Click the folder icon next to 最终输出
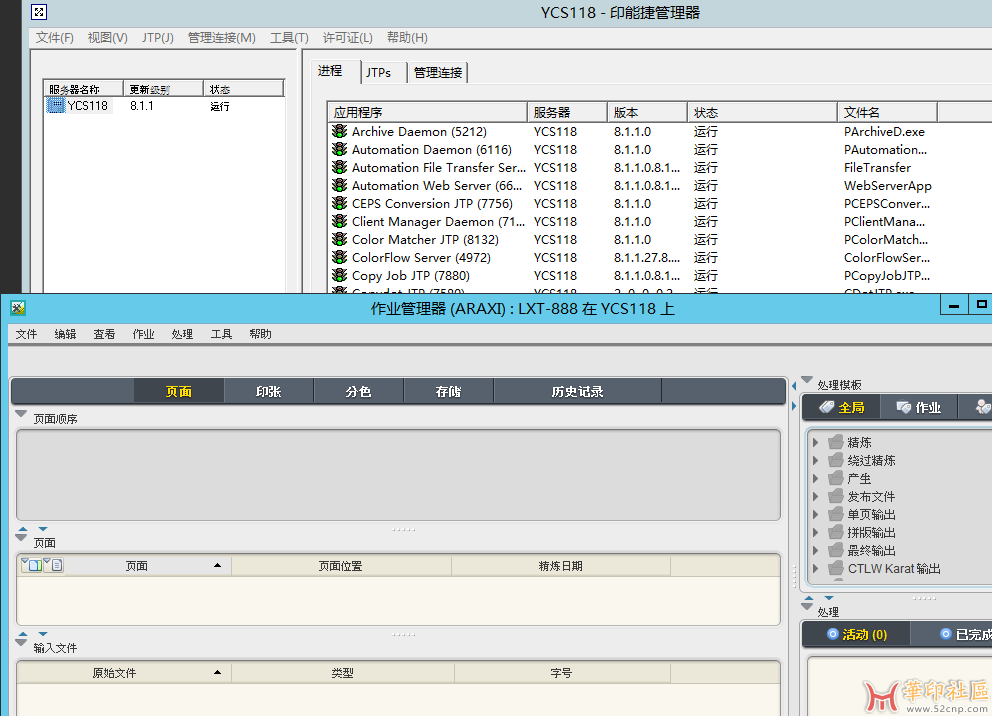 coord(836,550)
